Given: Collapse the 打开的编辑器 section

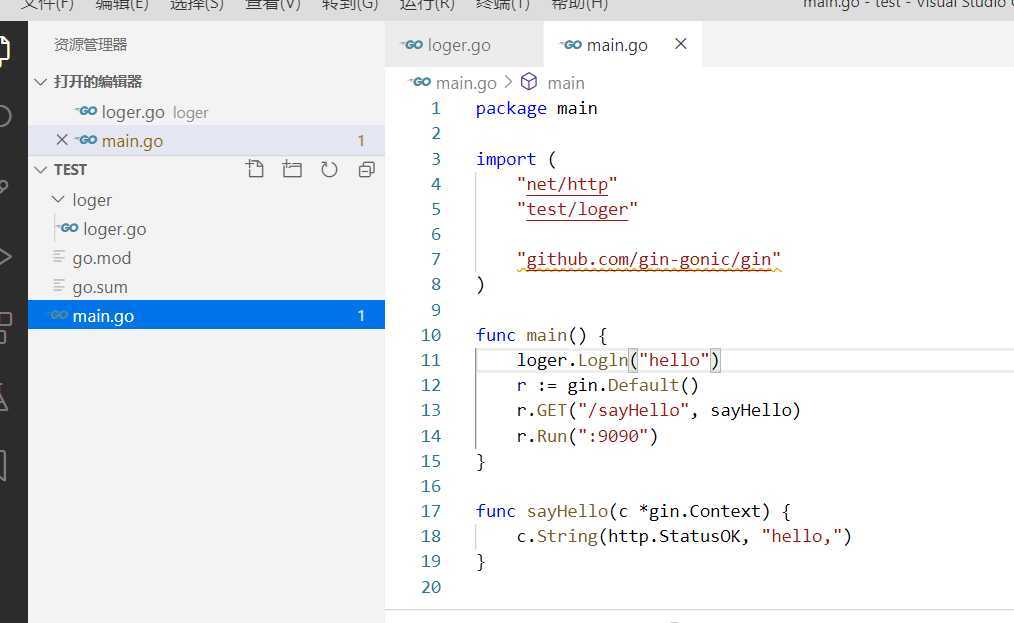Looking at the screenshot, I should [x=41, y=82].
